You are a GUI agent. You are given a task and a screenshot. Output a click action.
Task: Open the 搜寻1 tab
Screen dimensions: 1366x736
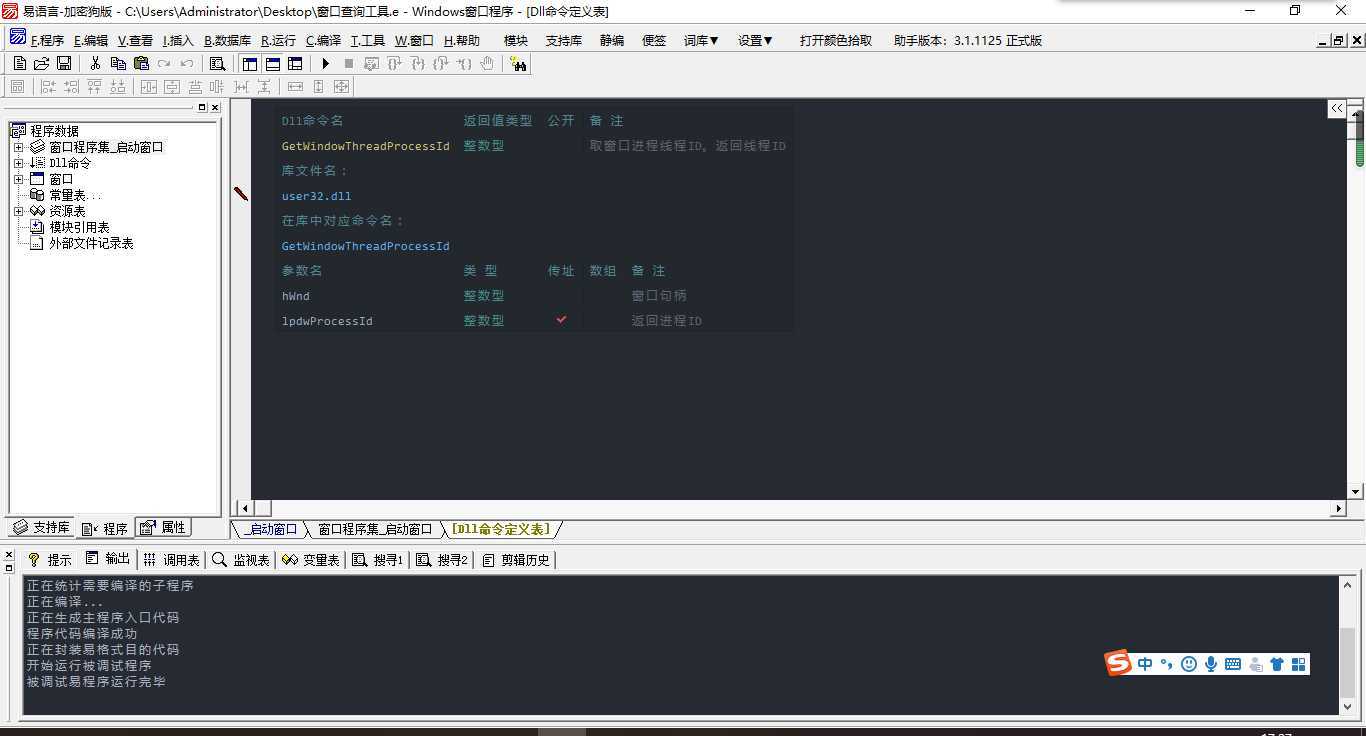(378, 560)
